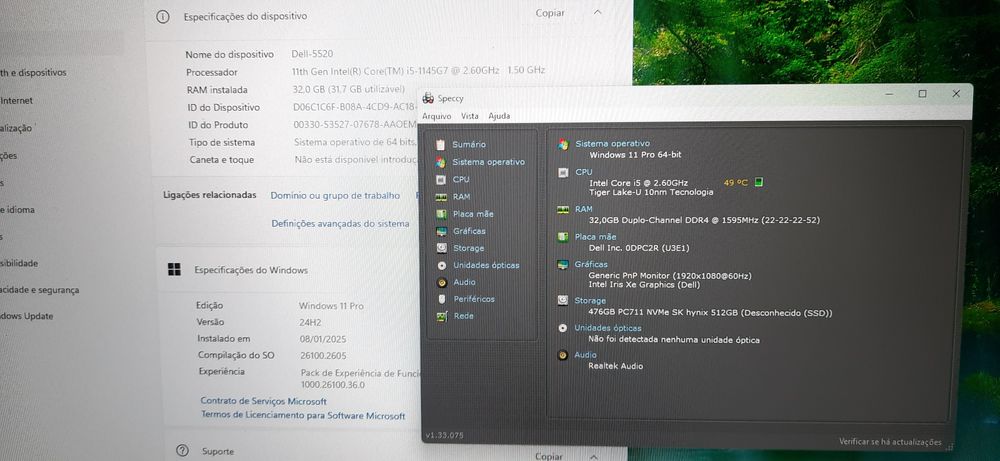
Task: Click the Windows 11 Pro 64-bit text in Speccy
Action: click(x=635, y=155)
